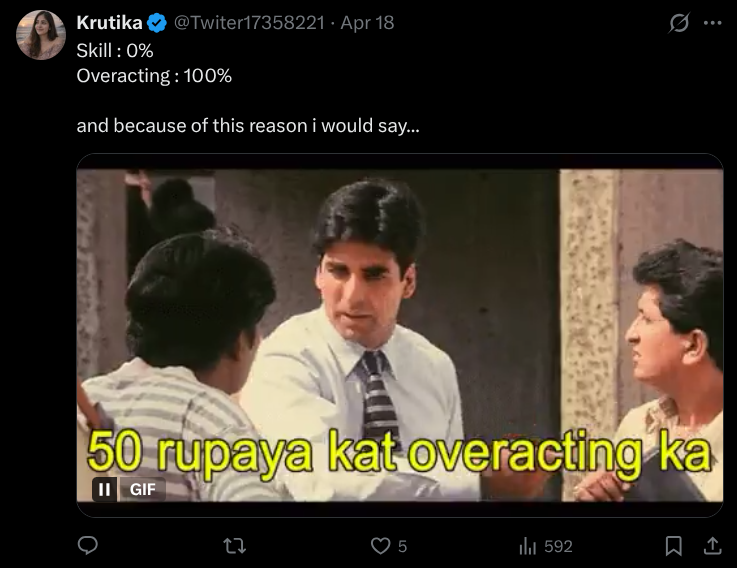The width and height of the screenshot is (737, 568).
Task: Click the Krutika display name
Action: click(x=110, y=23)
